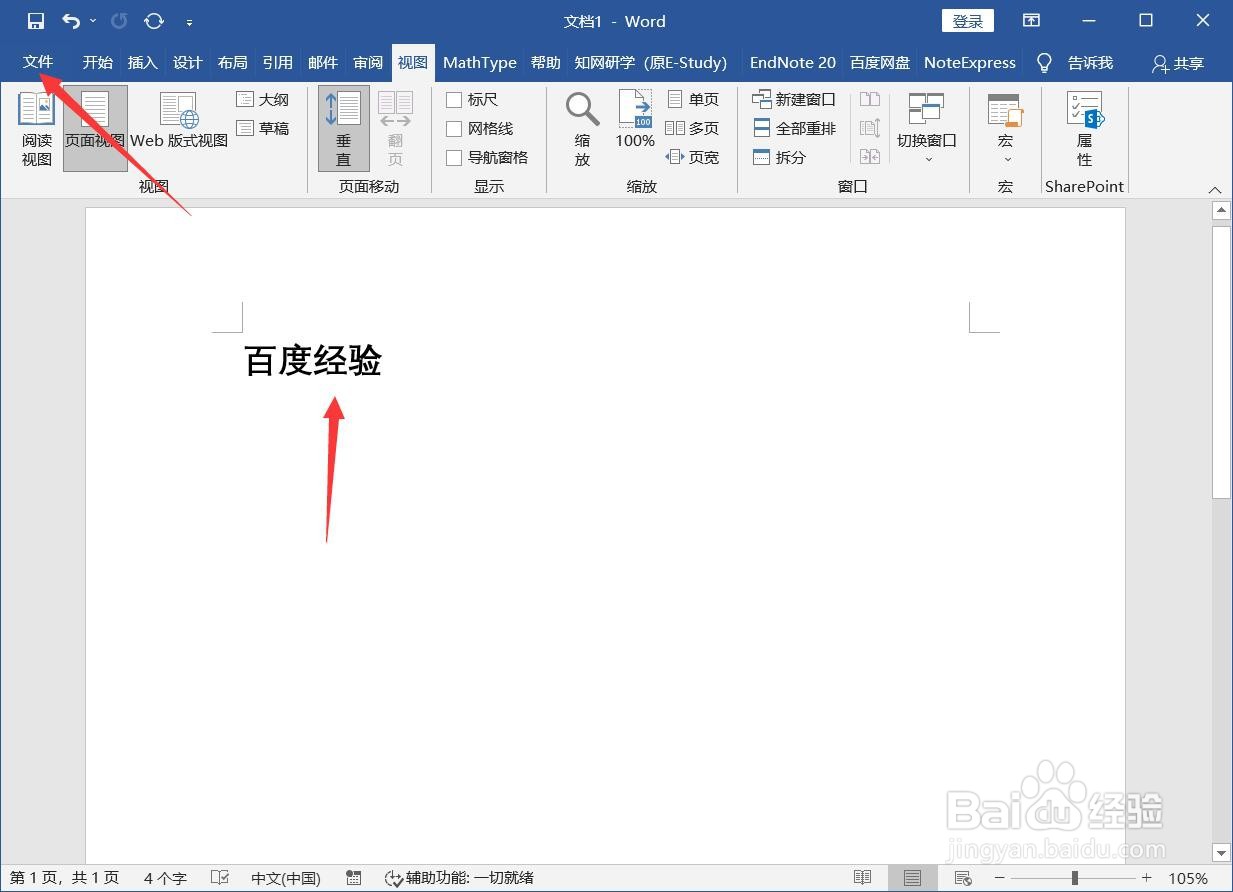Click 第 1 页，共 1 页 in status bar

65,878
